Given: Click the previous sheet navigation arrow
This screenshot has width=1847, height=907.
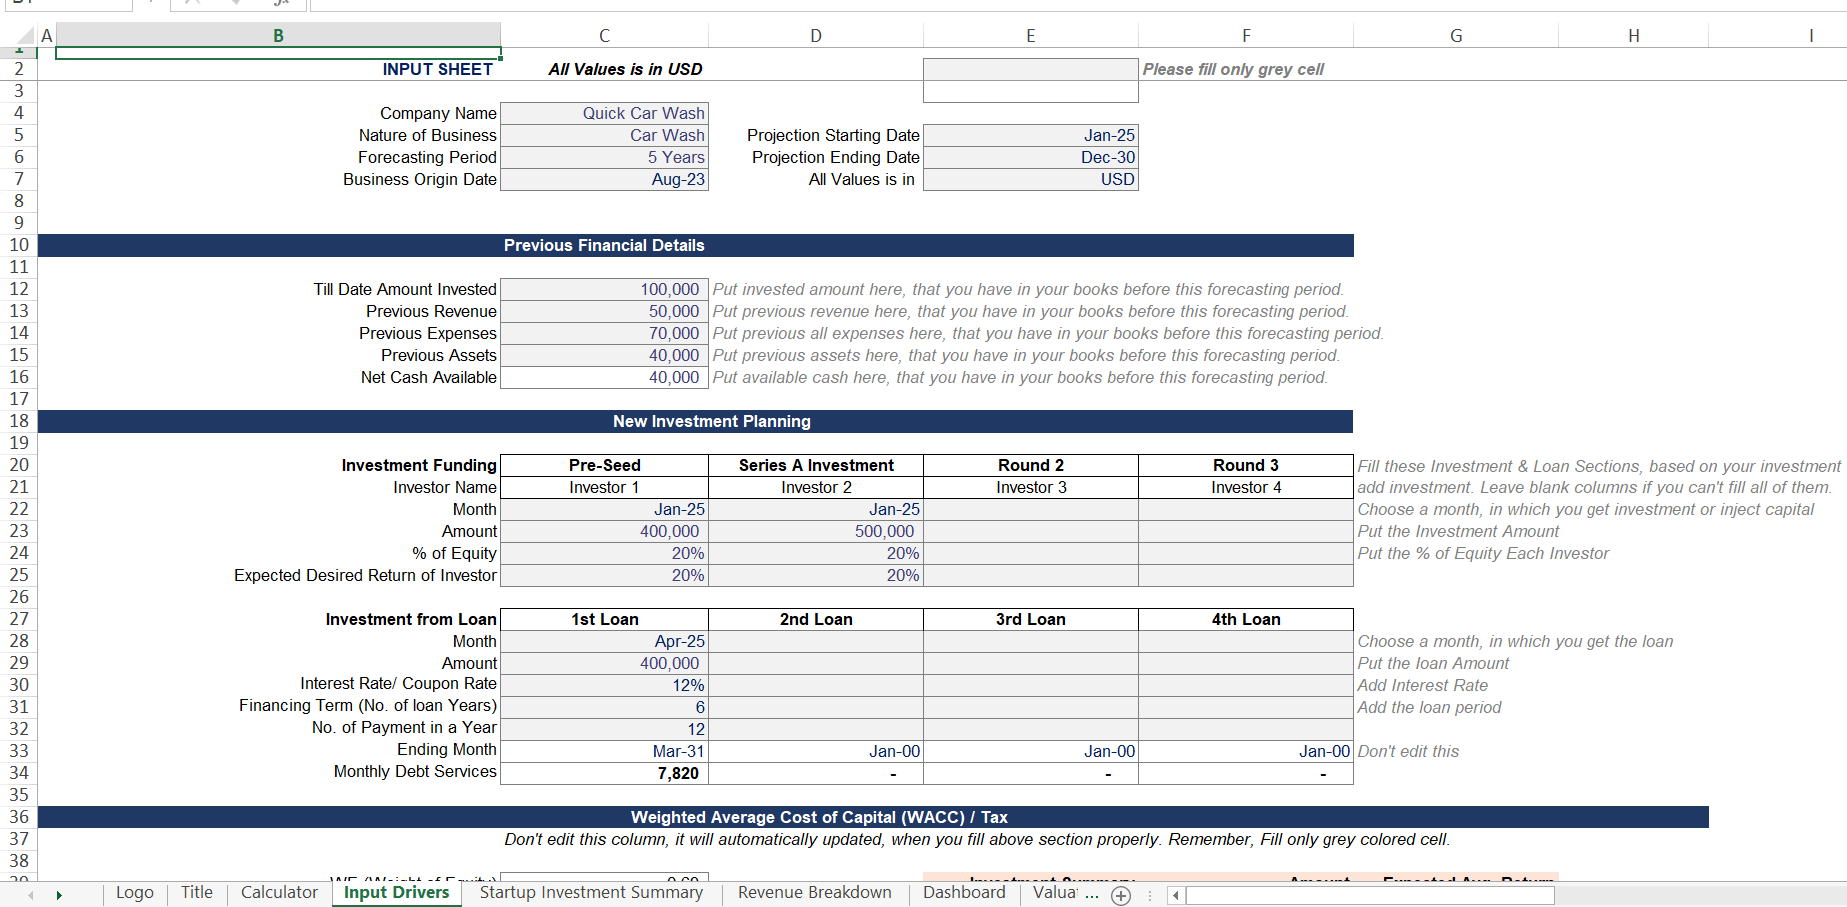Looking at the screenshot, I should click(31, 895).
